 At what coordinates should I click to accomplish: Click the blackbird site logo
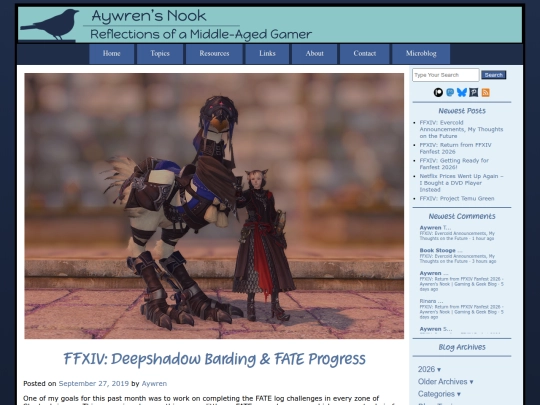[x=50, y=25]
